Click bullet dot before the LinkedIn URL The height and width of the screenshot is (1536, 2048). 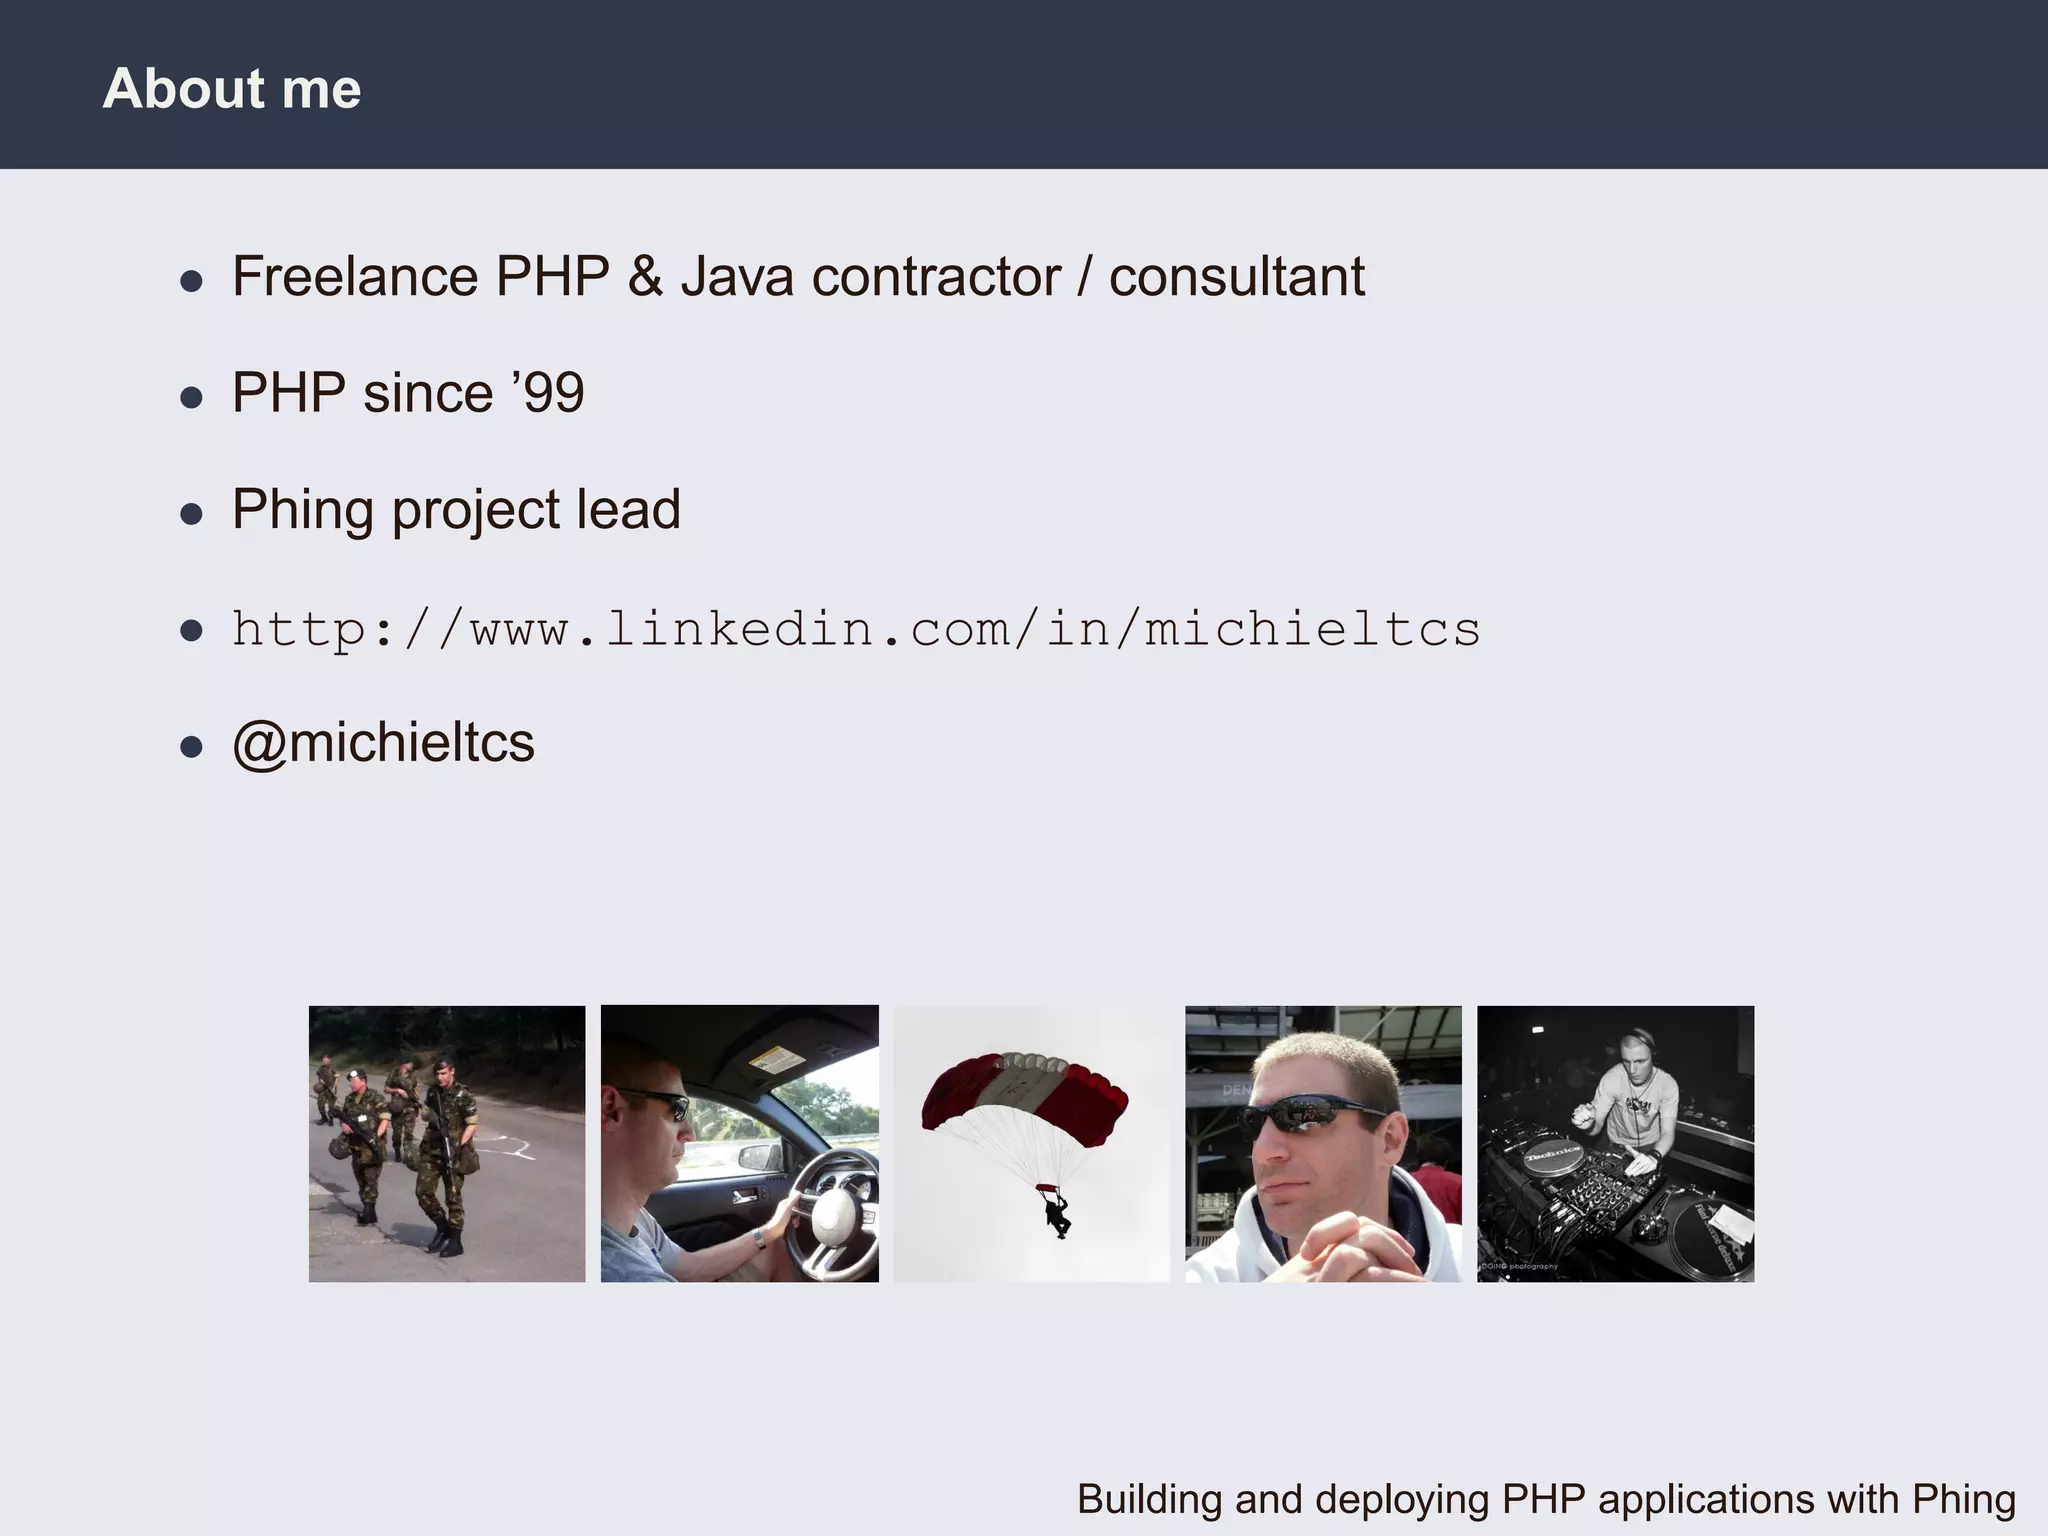tap(191, 631)
